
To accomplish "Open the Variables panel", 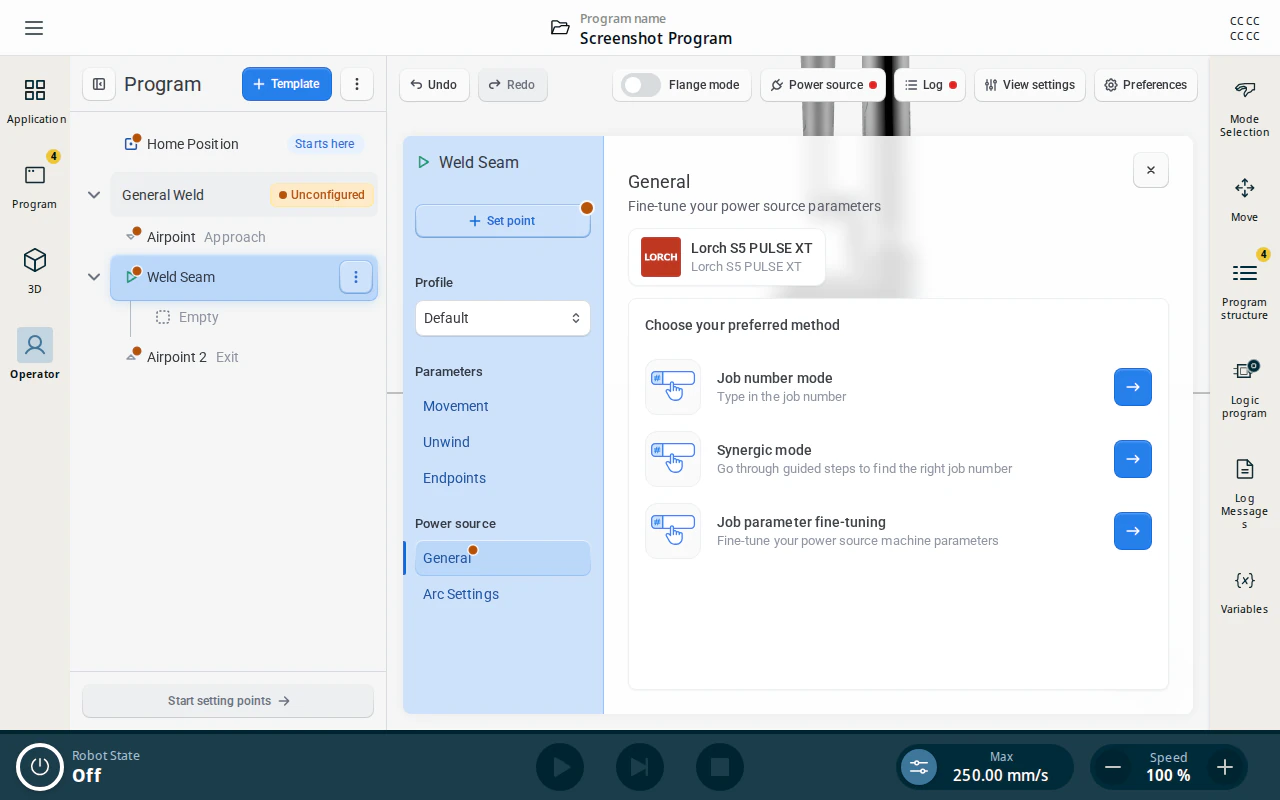I will (1244, 592).
